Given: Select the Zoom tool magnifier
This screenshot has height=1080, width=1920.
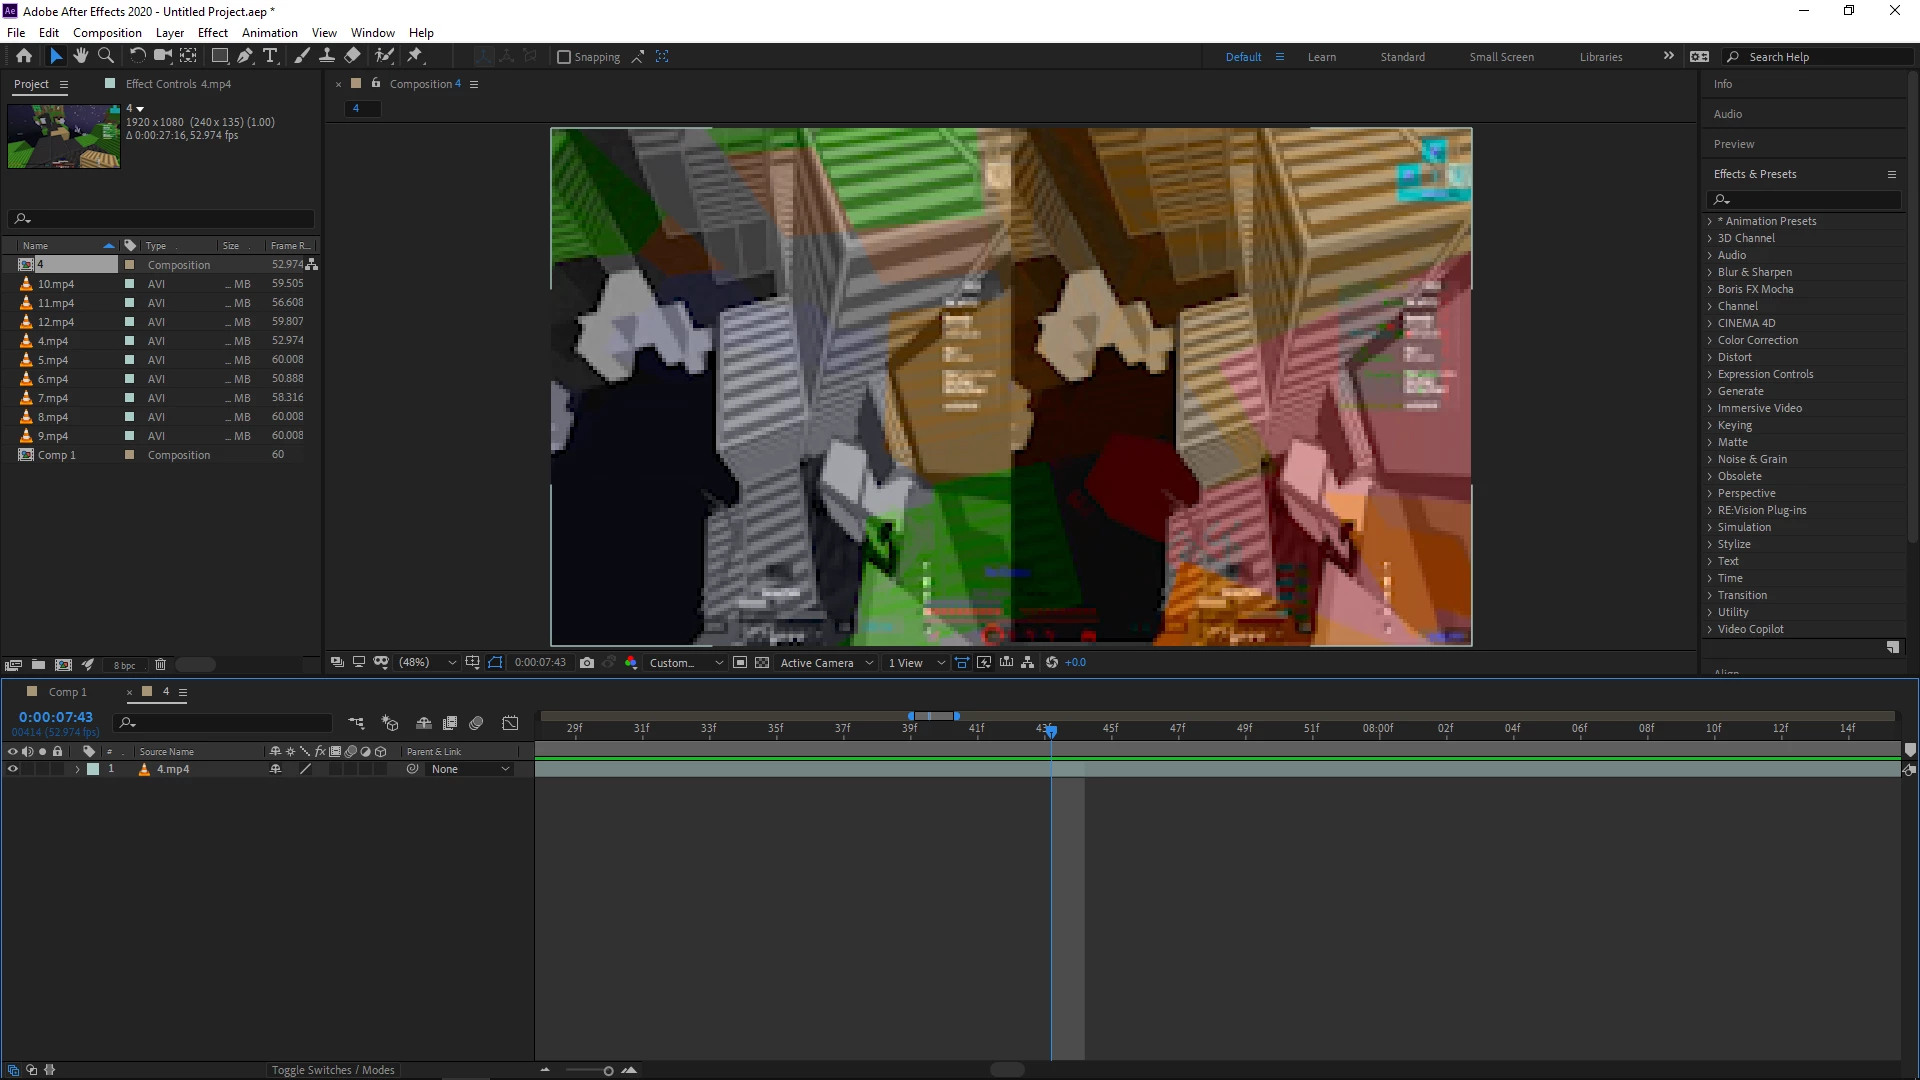Looking at the screenshot, I should (x=106, y=56).
